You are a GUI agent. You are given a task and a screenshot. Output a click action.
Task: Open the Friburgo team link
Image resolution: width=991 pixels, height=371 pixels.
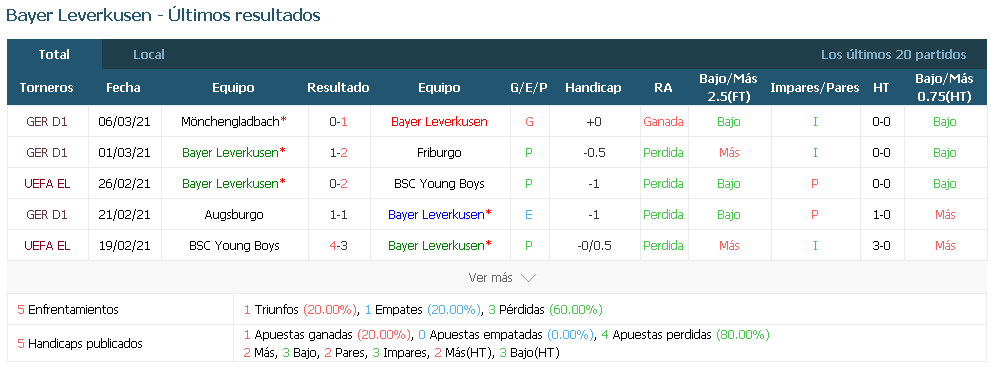(x=439, y=152)
